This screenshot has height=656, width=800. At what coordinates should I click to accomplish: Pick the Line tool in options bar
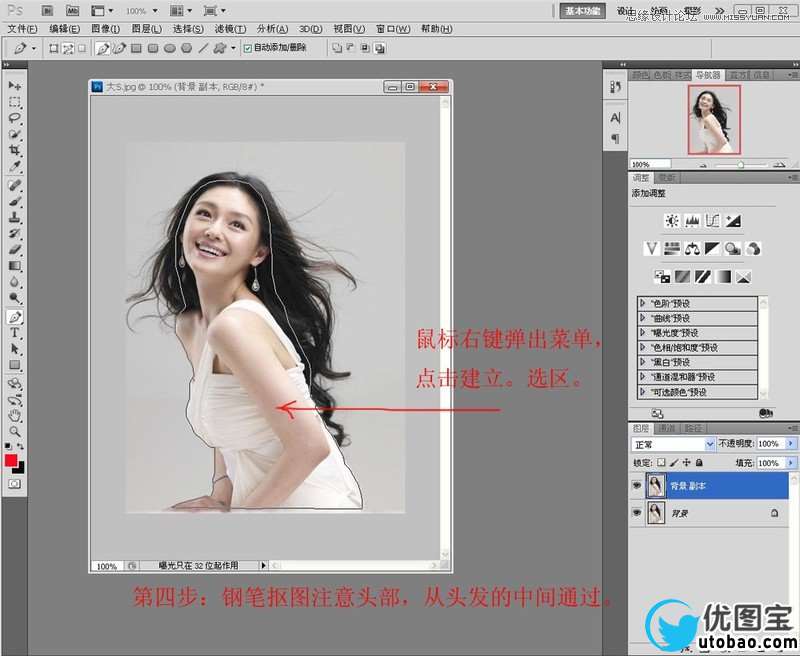[203, 48]
